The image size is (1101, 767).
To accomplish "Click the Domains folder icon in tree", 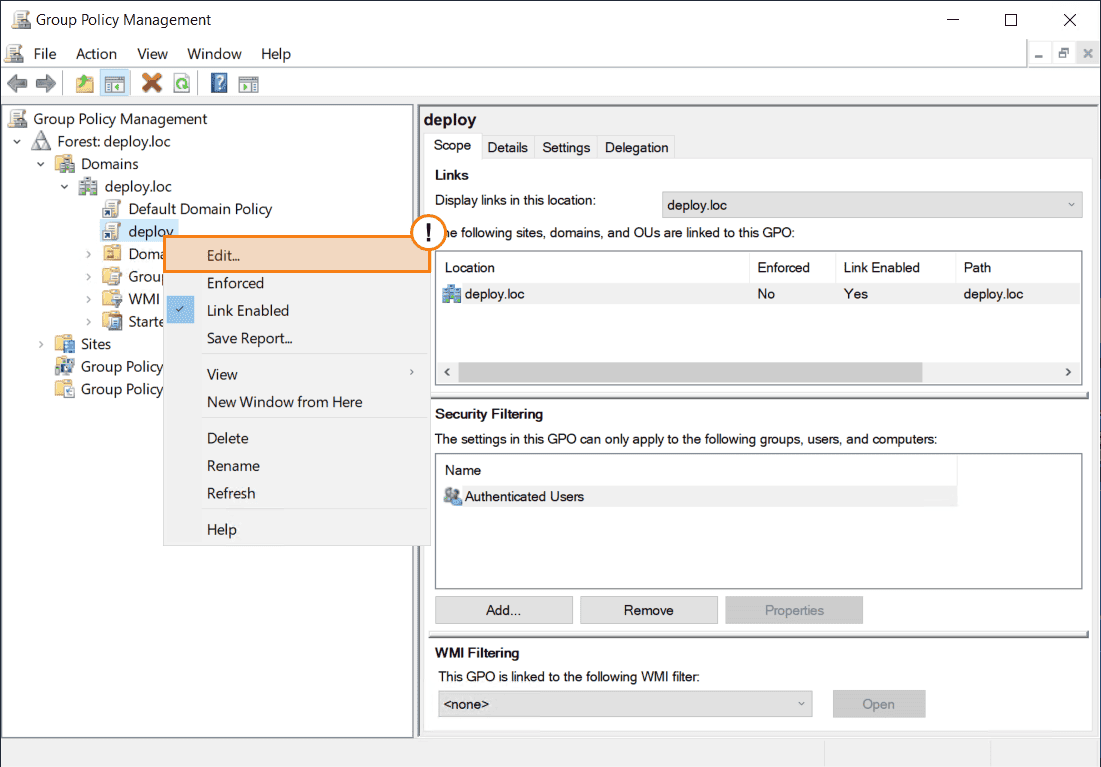I will [x=65, y=164].
